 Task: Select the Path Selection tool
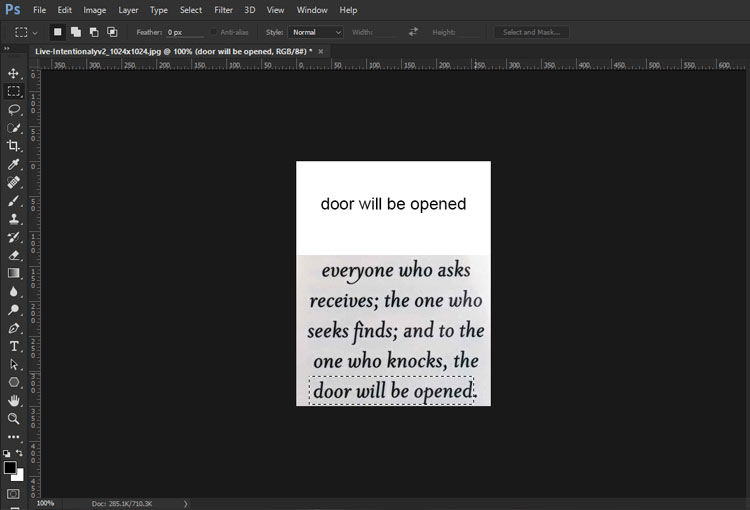[13, 365]
